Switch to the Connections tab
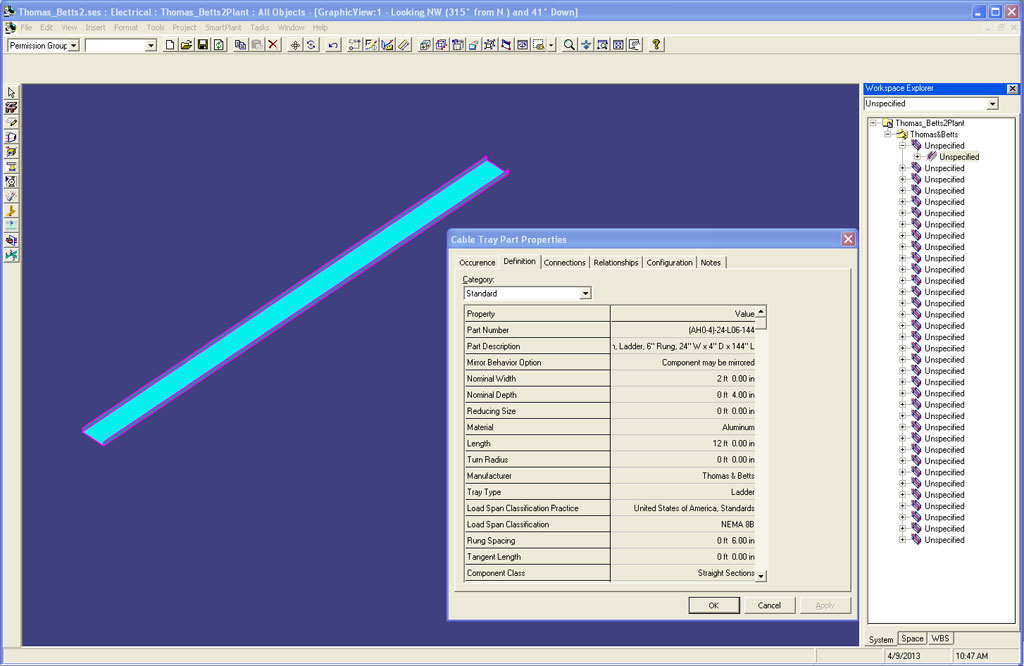The height and width of the screenshot is (666, 1024). (x=564, y=262)
